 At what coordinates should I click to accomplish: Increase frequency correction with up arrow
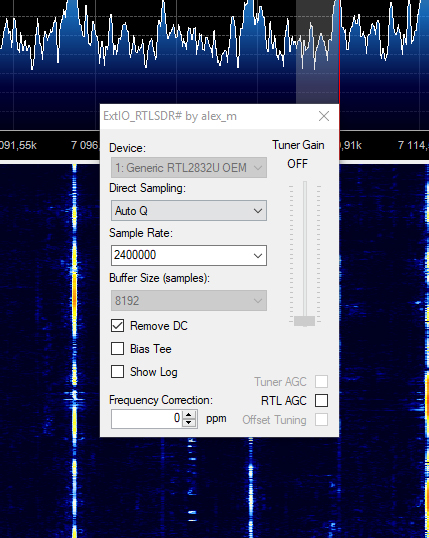pos(189,415)
